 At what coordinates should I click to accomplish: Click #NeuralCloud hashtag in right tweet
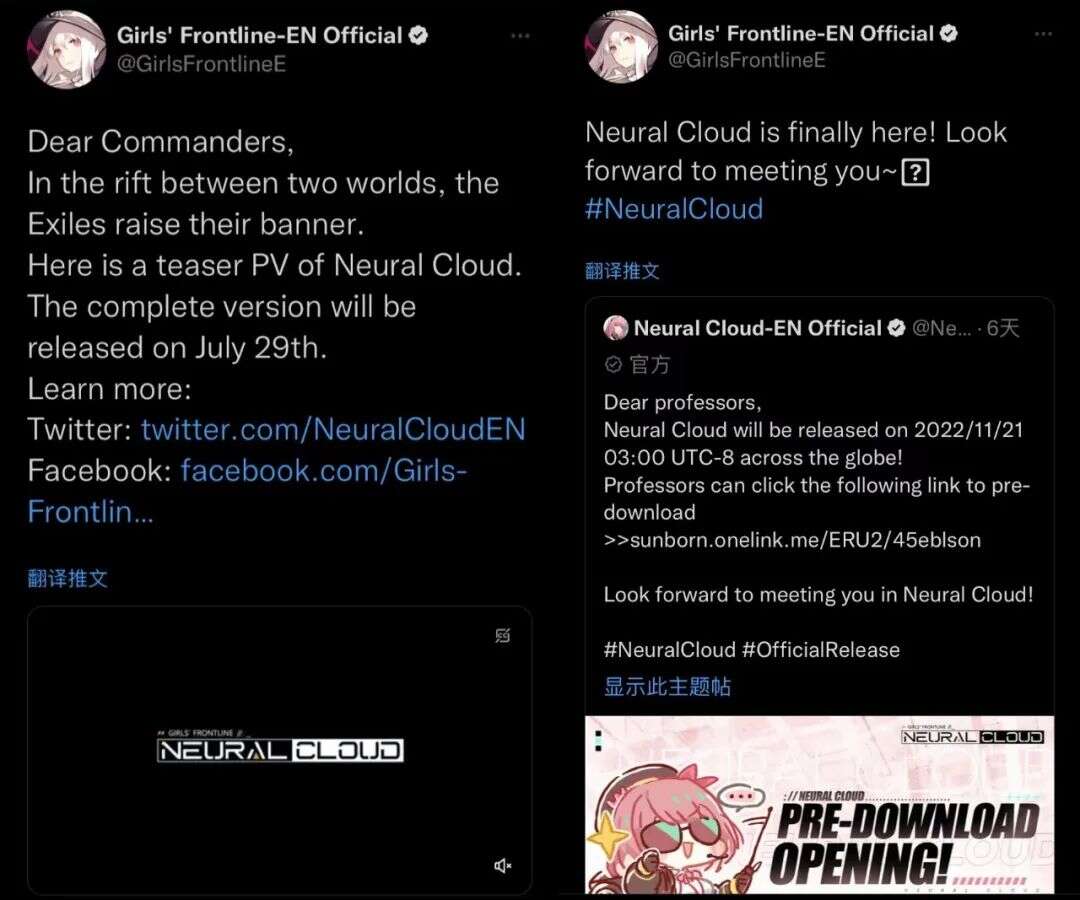pos(674,209)
